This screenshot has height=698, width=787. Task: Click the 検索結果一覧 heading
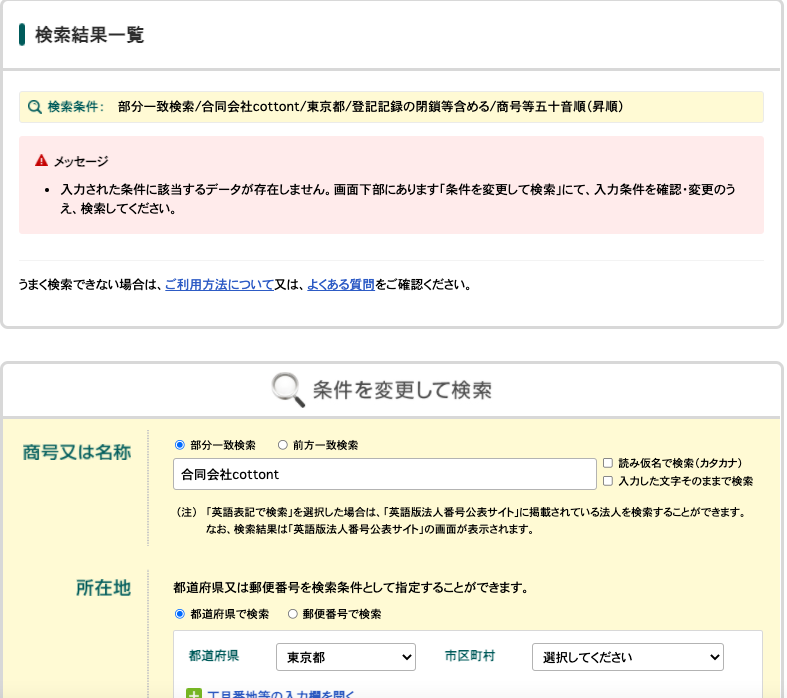[x=89, y=35]
